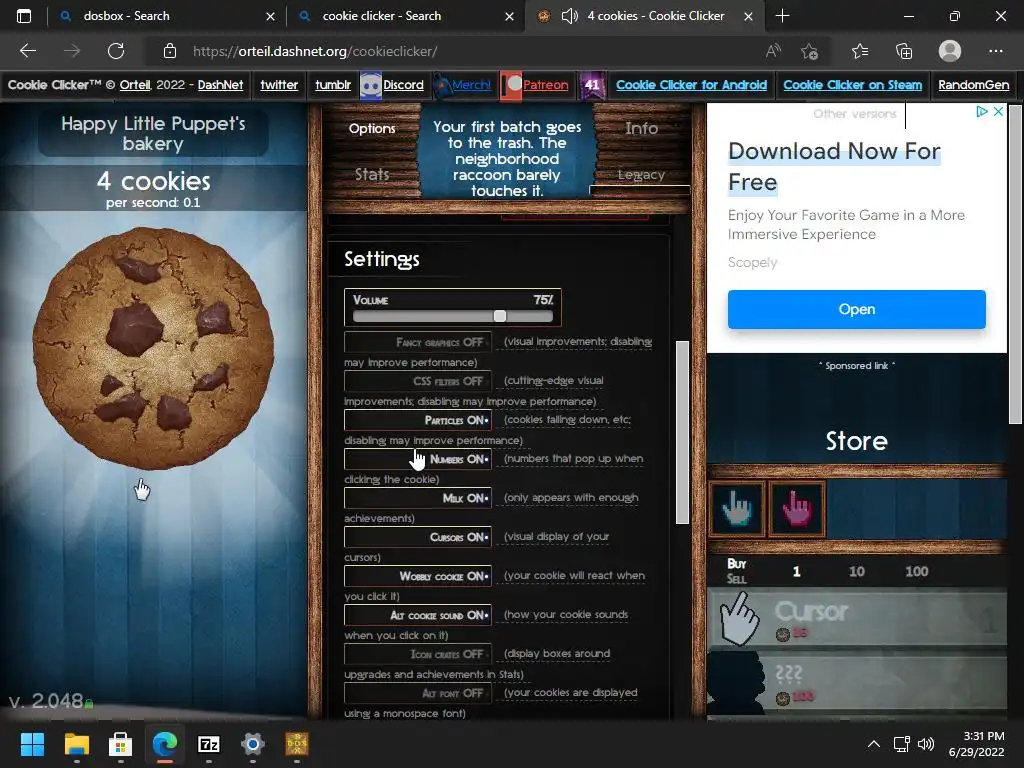1024x768 pixels.
Task: Turn off the Cursors display setting
Action: tap(418, 537)
